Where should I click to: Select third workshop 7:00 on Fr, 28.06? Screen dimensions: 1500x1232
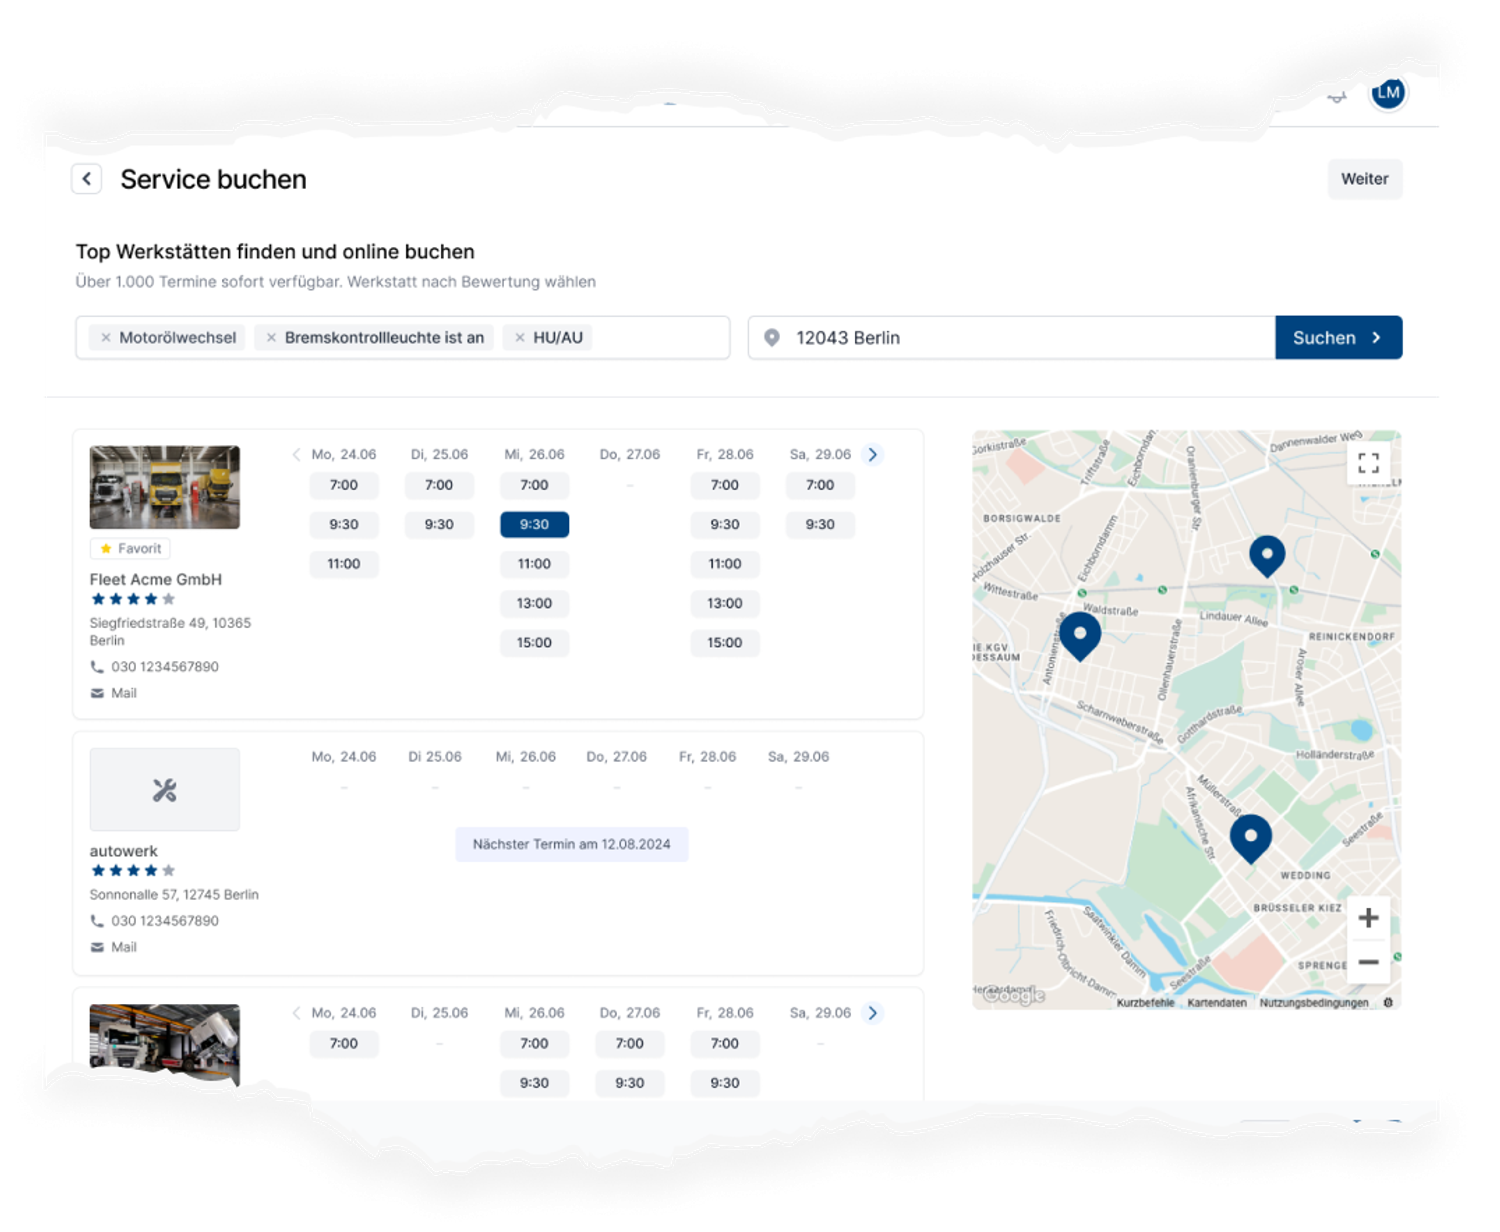[725, 1043]
